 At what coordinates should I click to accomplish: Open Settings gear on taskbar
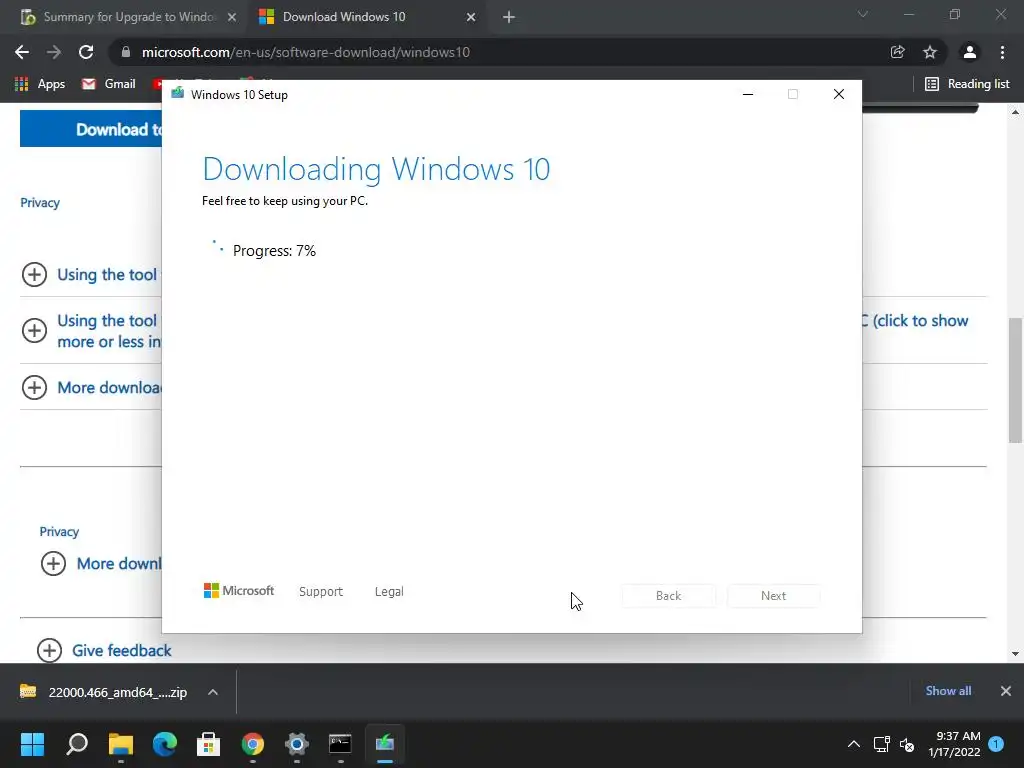[296, 744]
